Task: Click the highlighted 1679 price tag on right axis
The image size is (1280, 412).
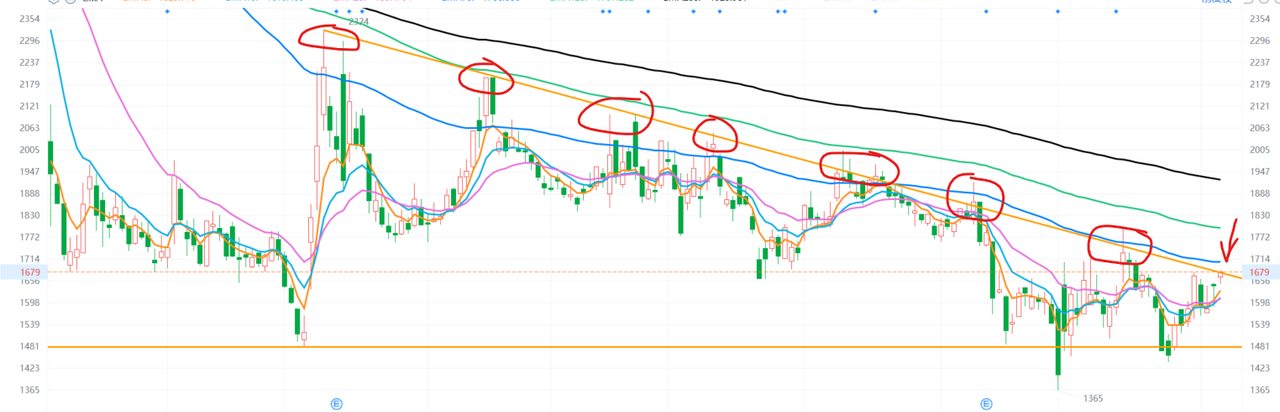Action: (x=1260, y=272)
